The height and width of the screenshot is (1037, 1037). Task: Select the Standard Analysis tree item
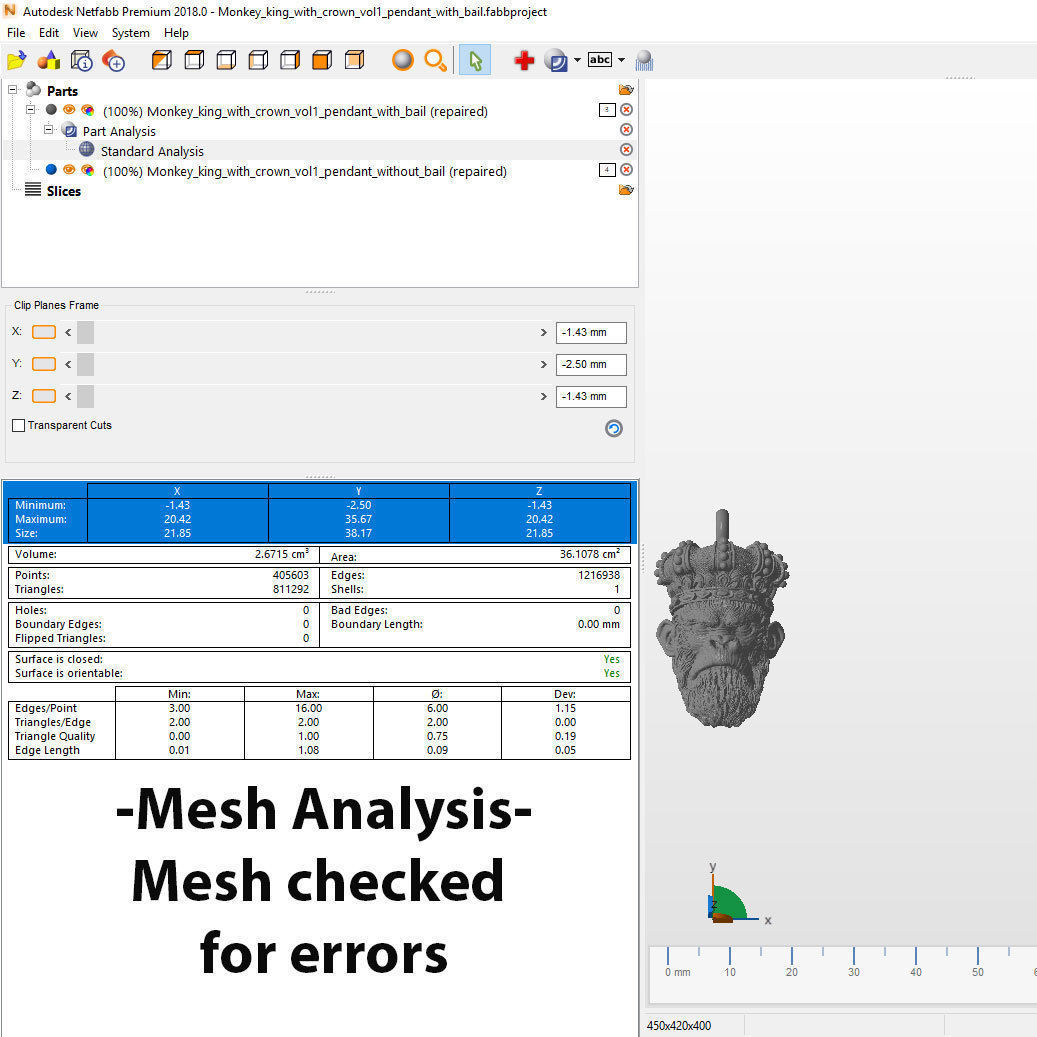152,151
